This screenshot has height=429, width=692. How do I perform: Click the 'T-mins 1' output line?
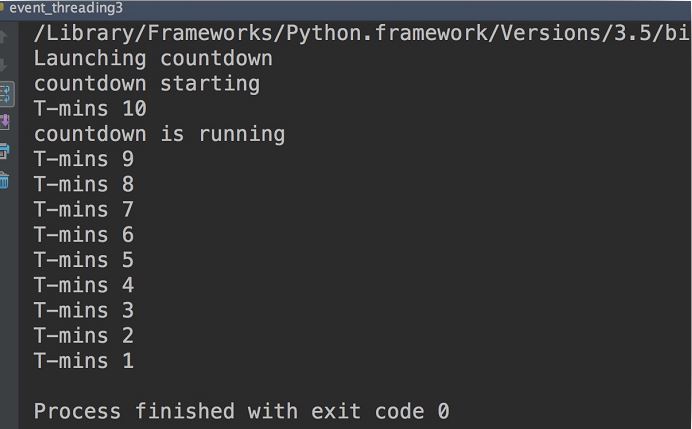coord(84,361)
